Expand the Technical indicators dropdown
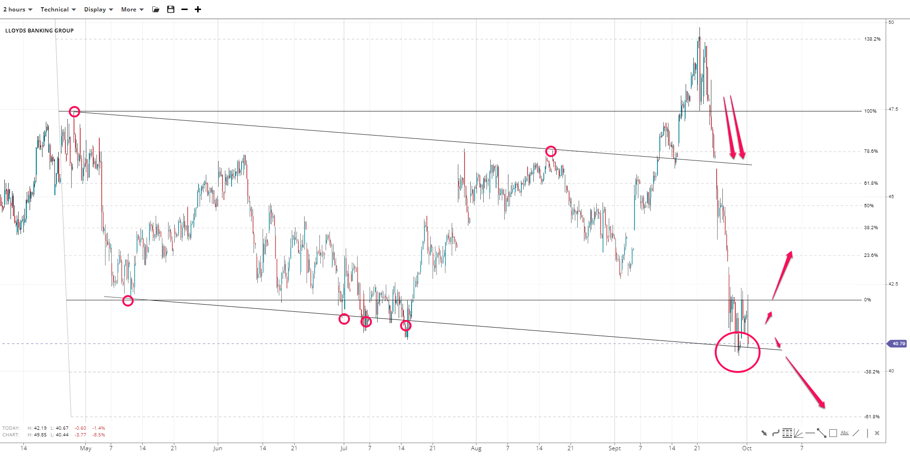 coord(57,9)
